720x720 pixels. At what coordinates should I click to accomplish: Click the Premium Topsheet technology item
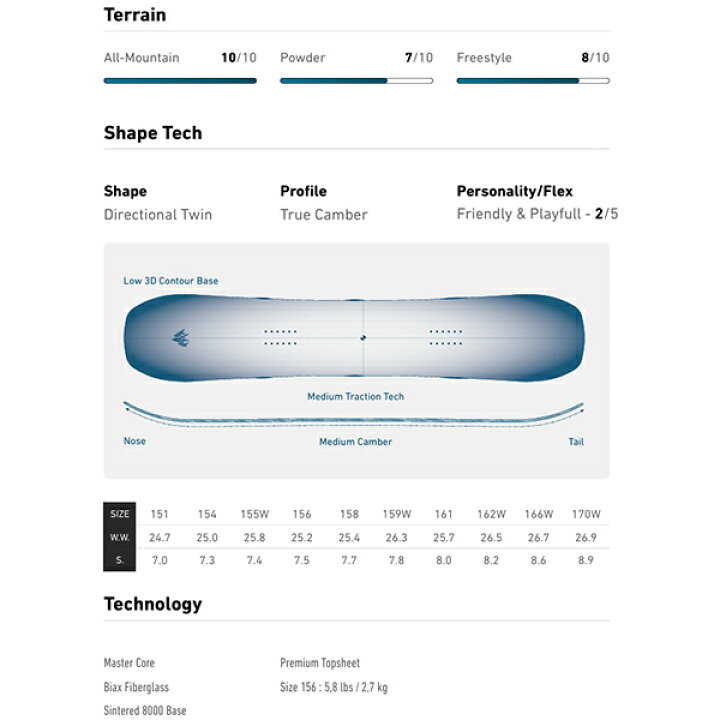pyautogui.click(x=320, y=663)
